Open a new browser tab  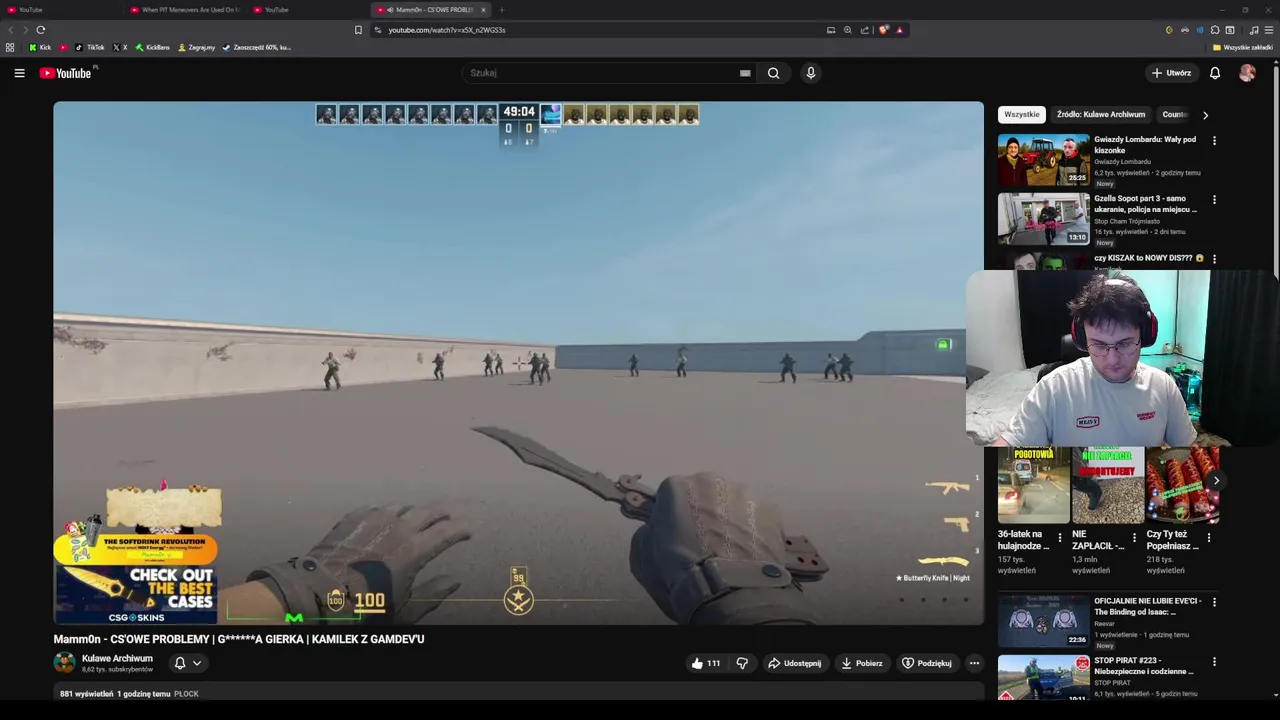tap(502, 10)
